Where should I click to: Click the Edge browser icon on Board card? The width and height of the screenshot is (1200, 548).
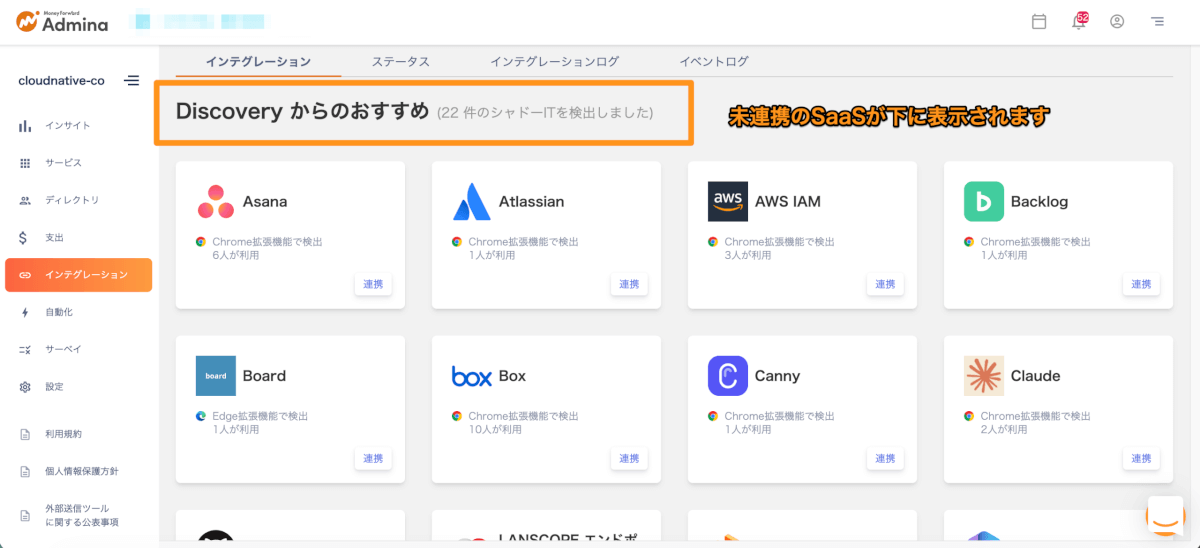(x=201, y=416)
